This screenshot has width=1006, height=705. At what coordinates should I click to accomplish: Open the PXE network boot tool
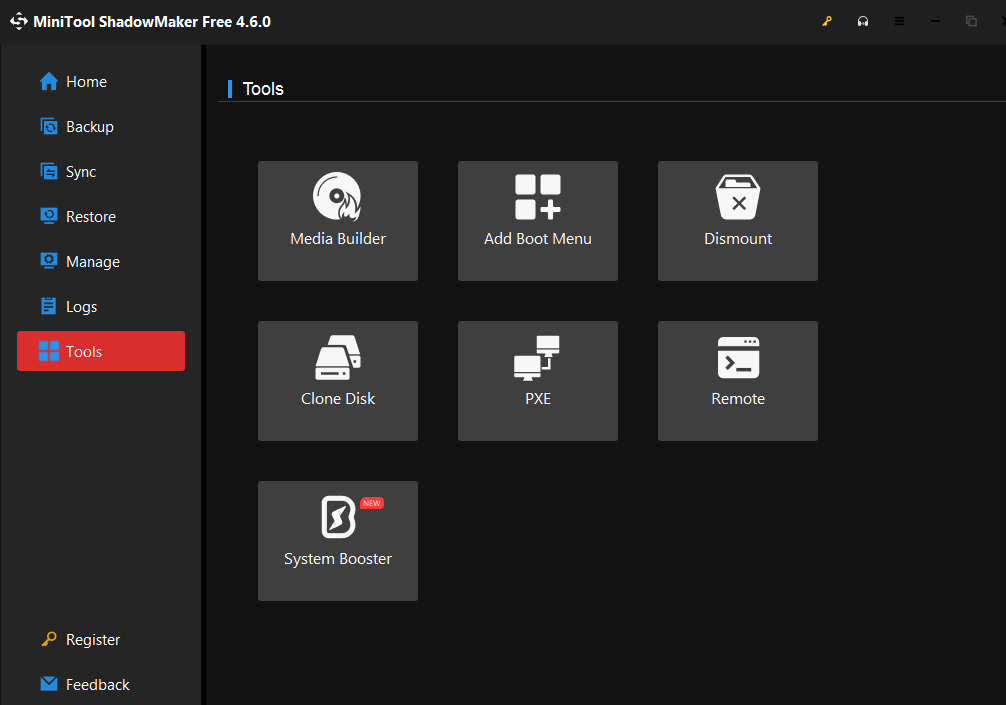pyautogui.click(x=538, y=380)
